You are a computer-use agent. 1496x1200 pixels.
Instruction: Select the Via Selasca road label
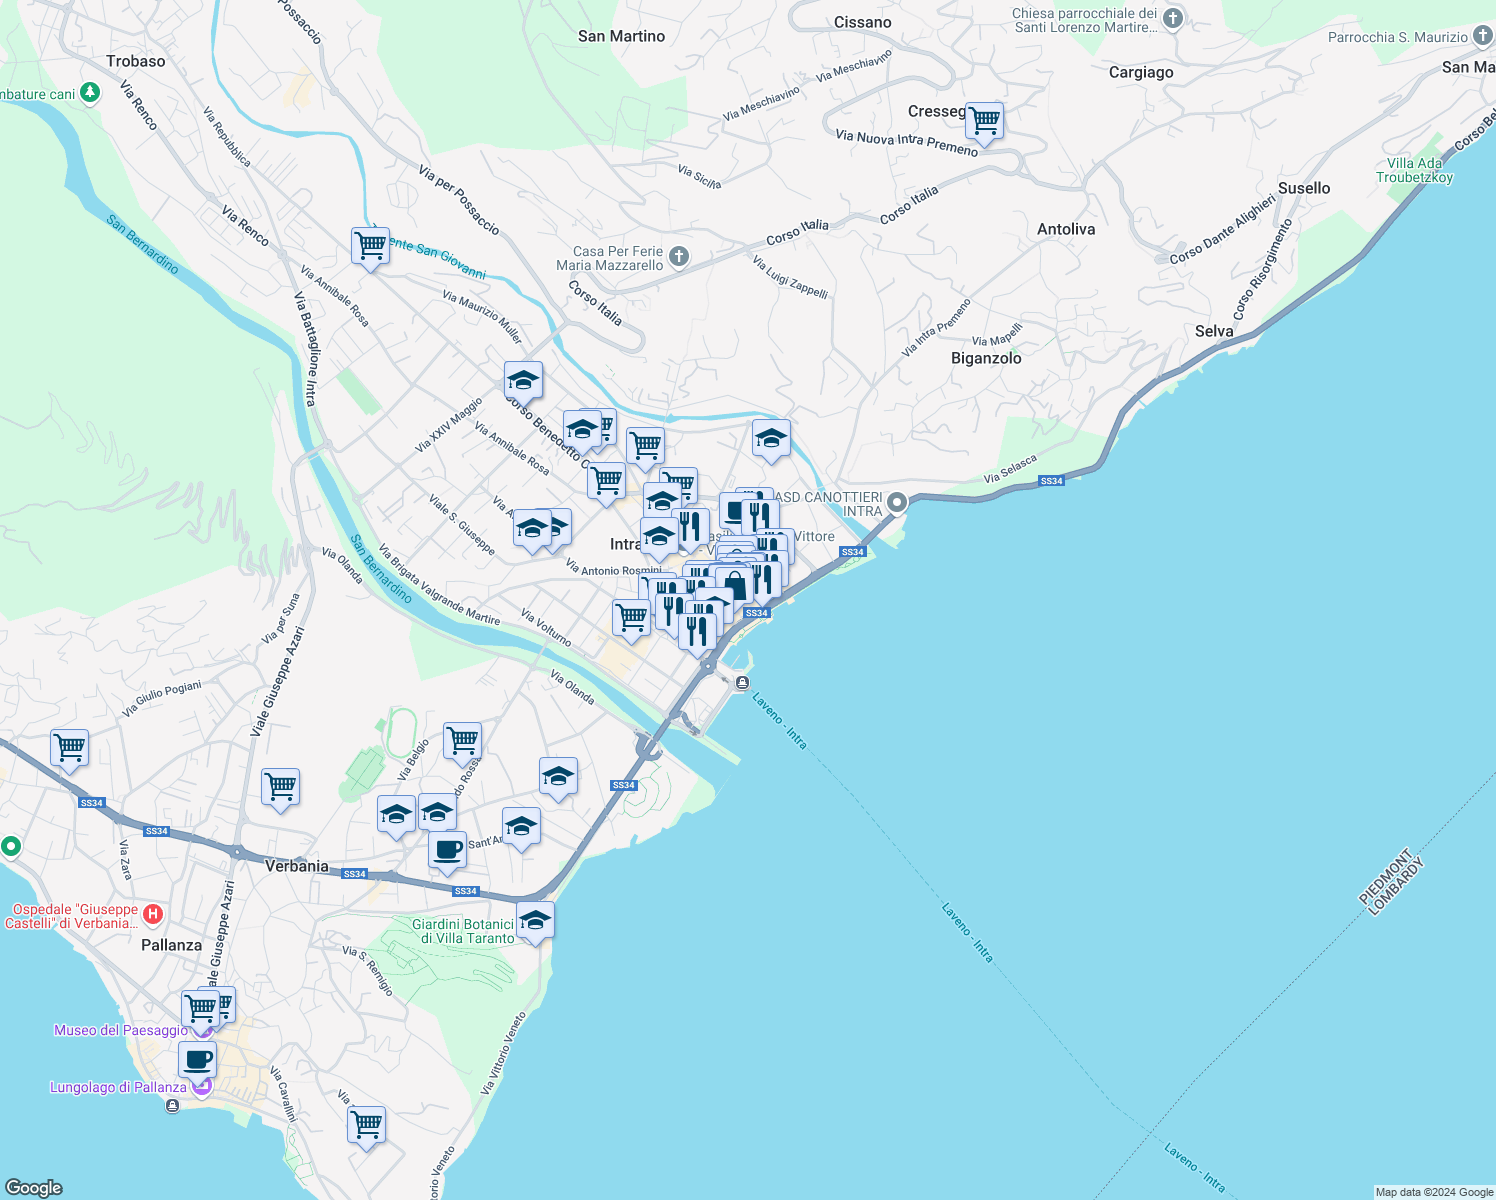coord(1010,470)
